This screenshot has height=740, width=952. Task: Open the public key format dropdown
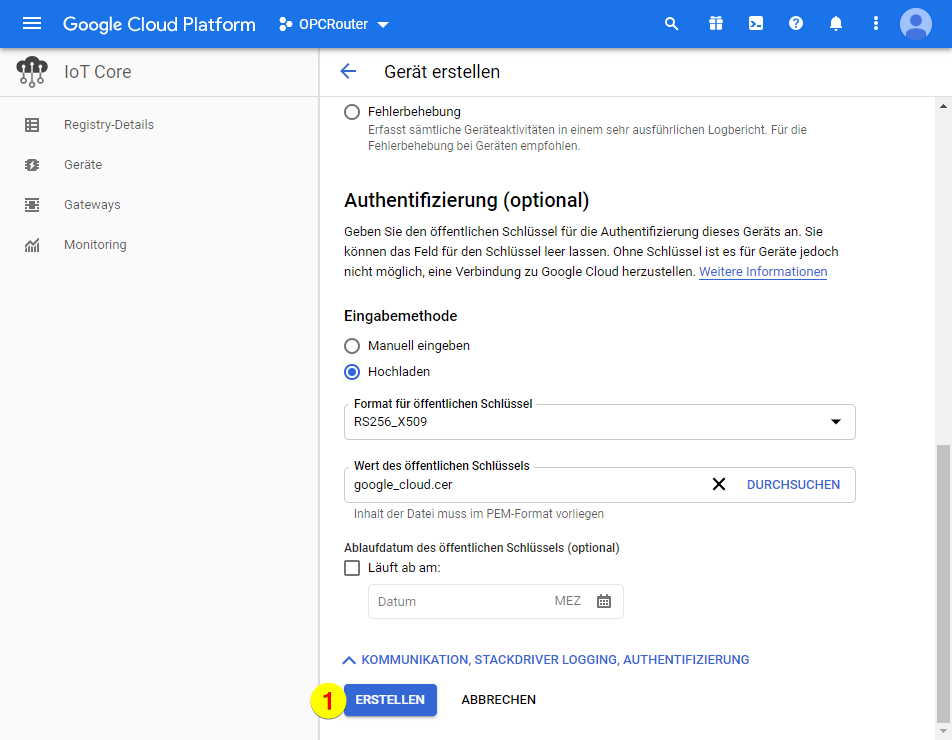(x=599, y=422)
